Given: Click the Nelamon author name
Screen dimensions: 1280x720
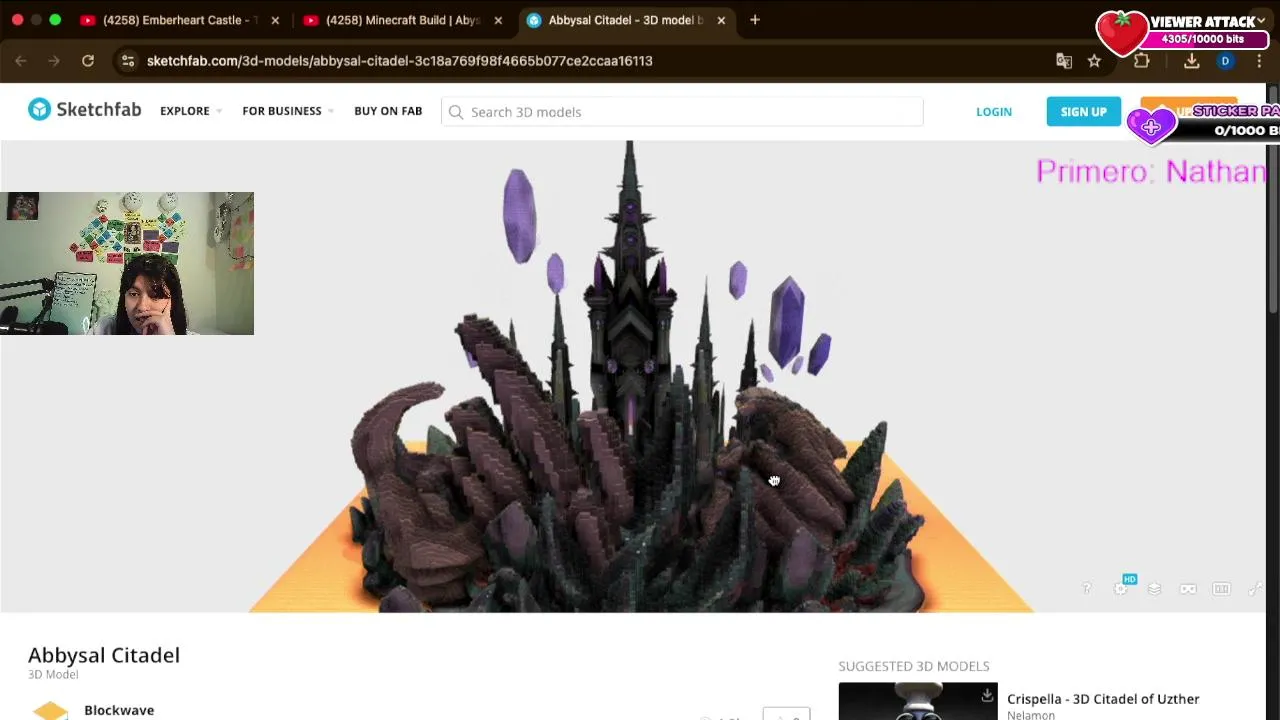Looking at the screenshot, I should tap(1031, 715).
